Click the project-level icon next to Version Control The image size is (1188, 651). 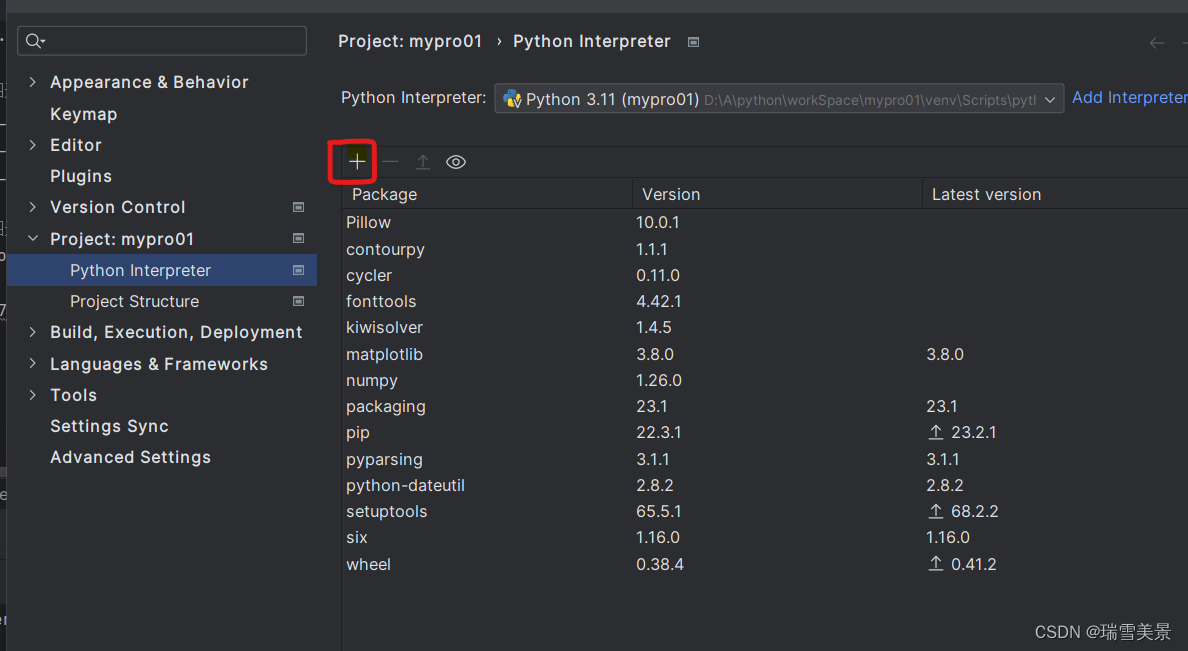(x=299, y=207)
